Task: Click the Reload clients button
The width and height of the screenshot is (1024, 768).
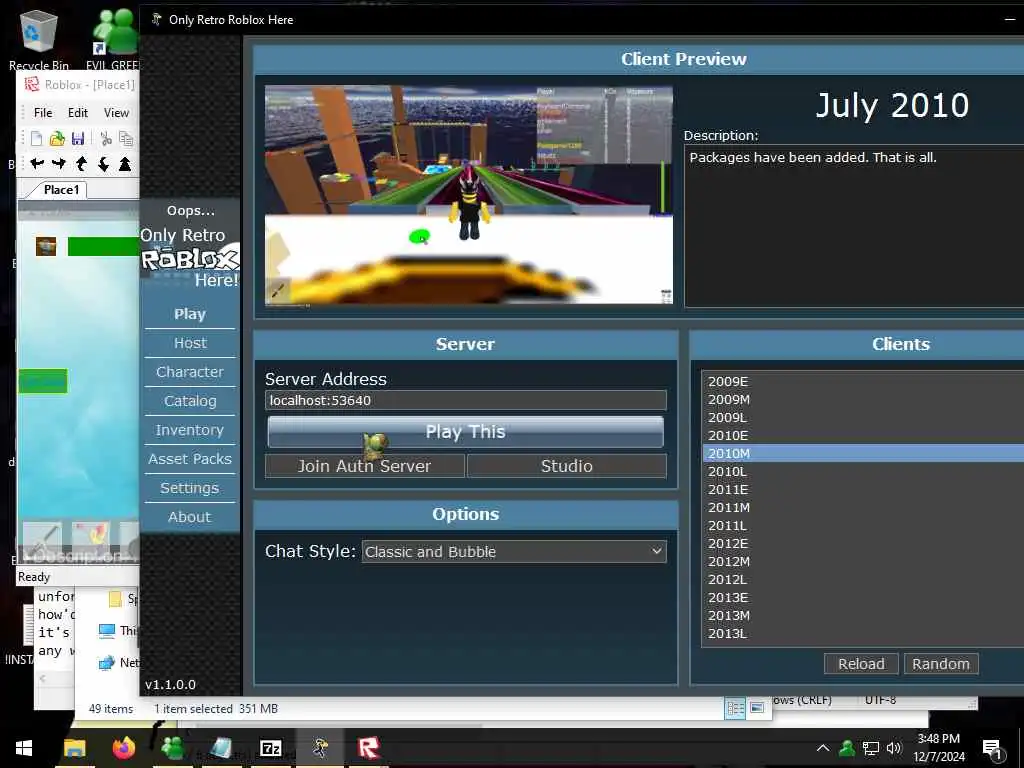Action: pos(861,664)
